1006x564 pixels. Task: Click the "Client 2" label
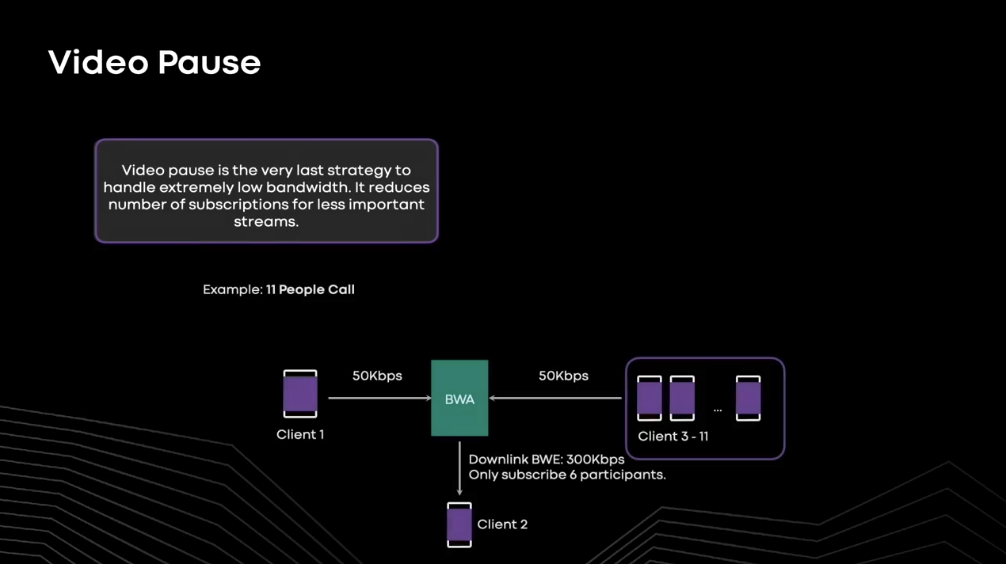[x=503, y=525]
